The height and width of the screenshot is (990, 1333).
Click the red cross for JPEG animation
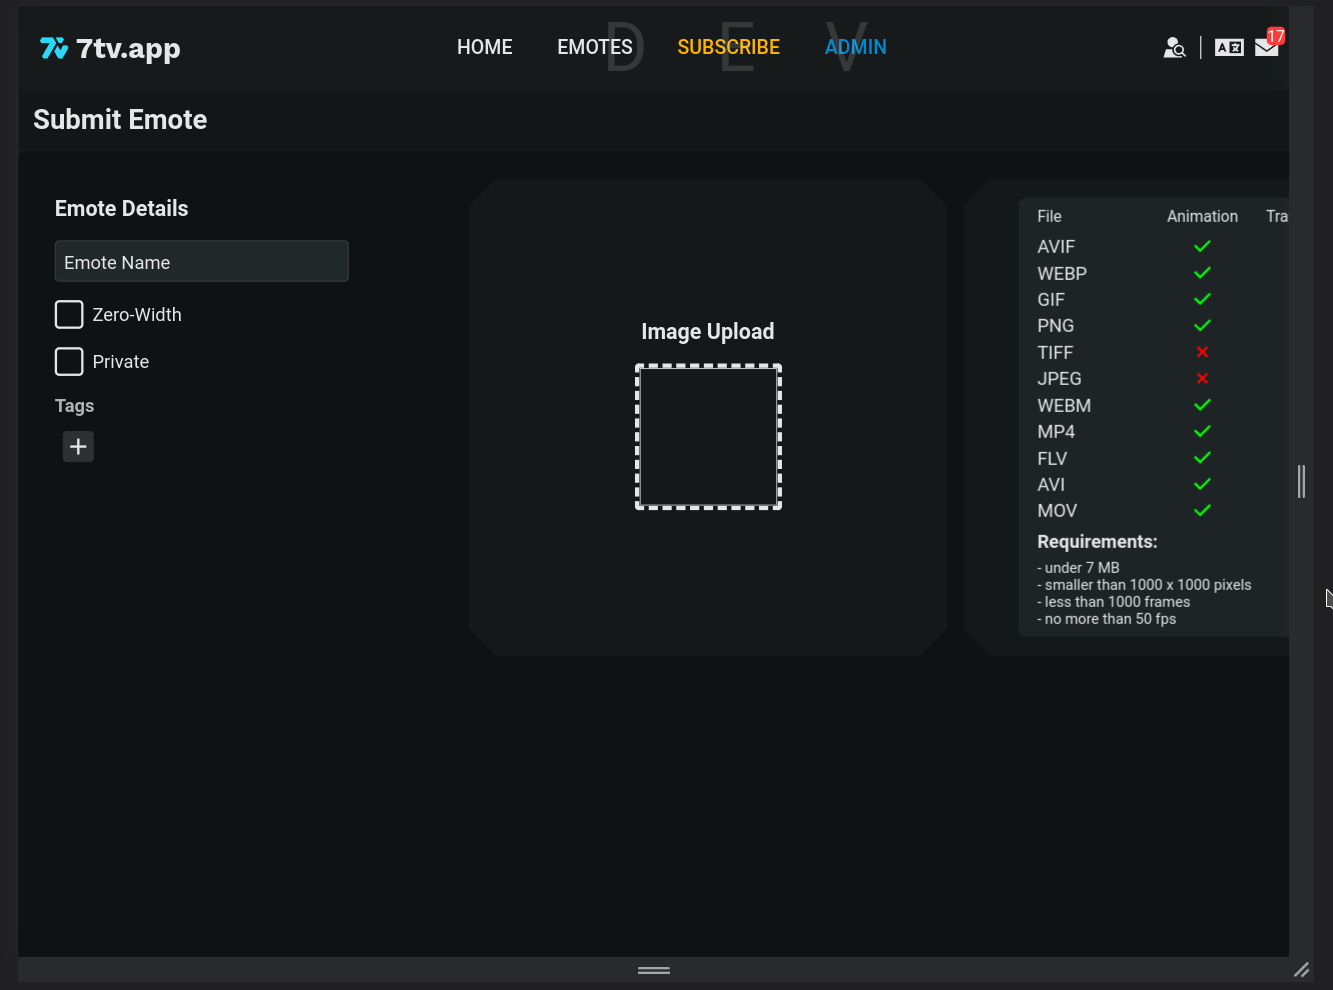point(1202,378)
